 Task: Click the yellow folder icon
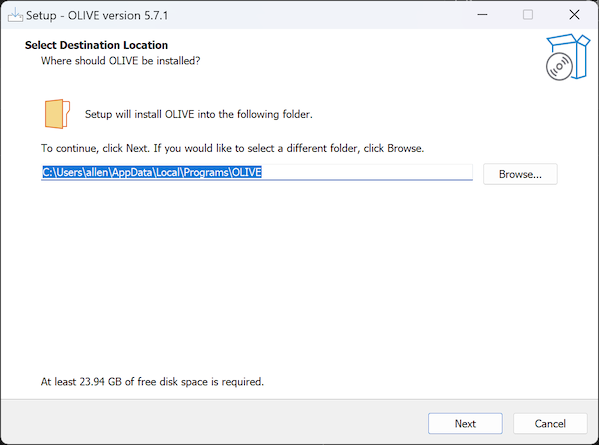(57, 114)
